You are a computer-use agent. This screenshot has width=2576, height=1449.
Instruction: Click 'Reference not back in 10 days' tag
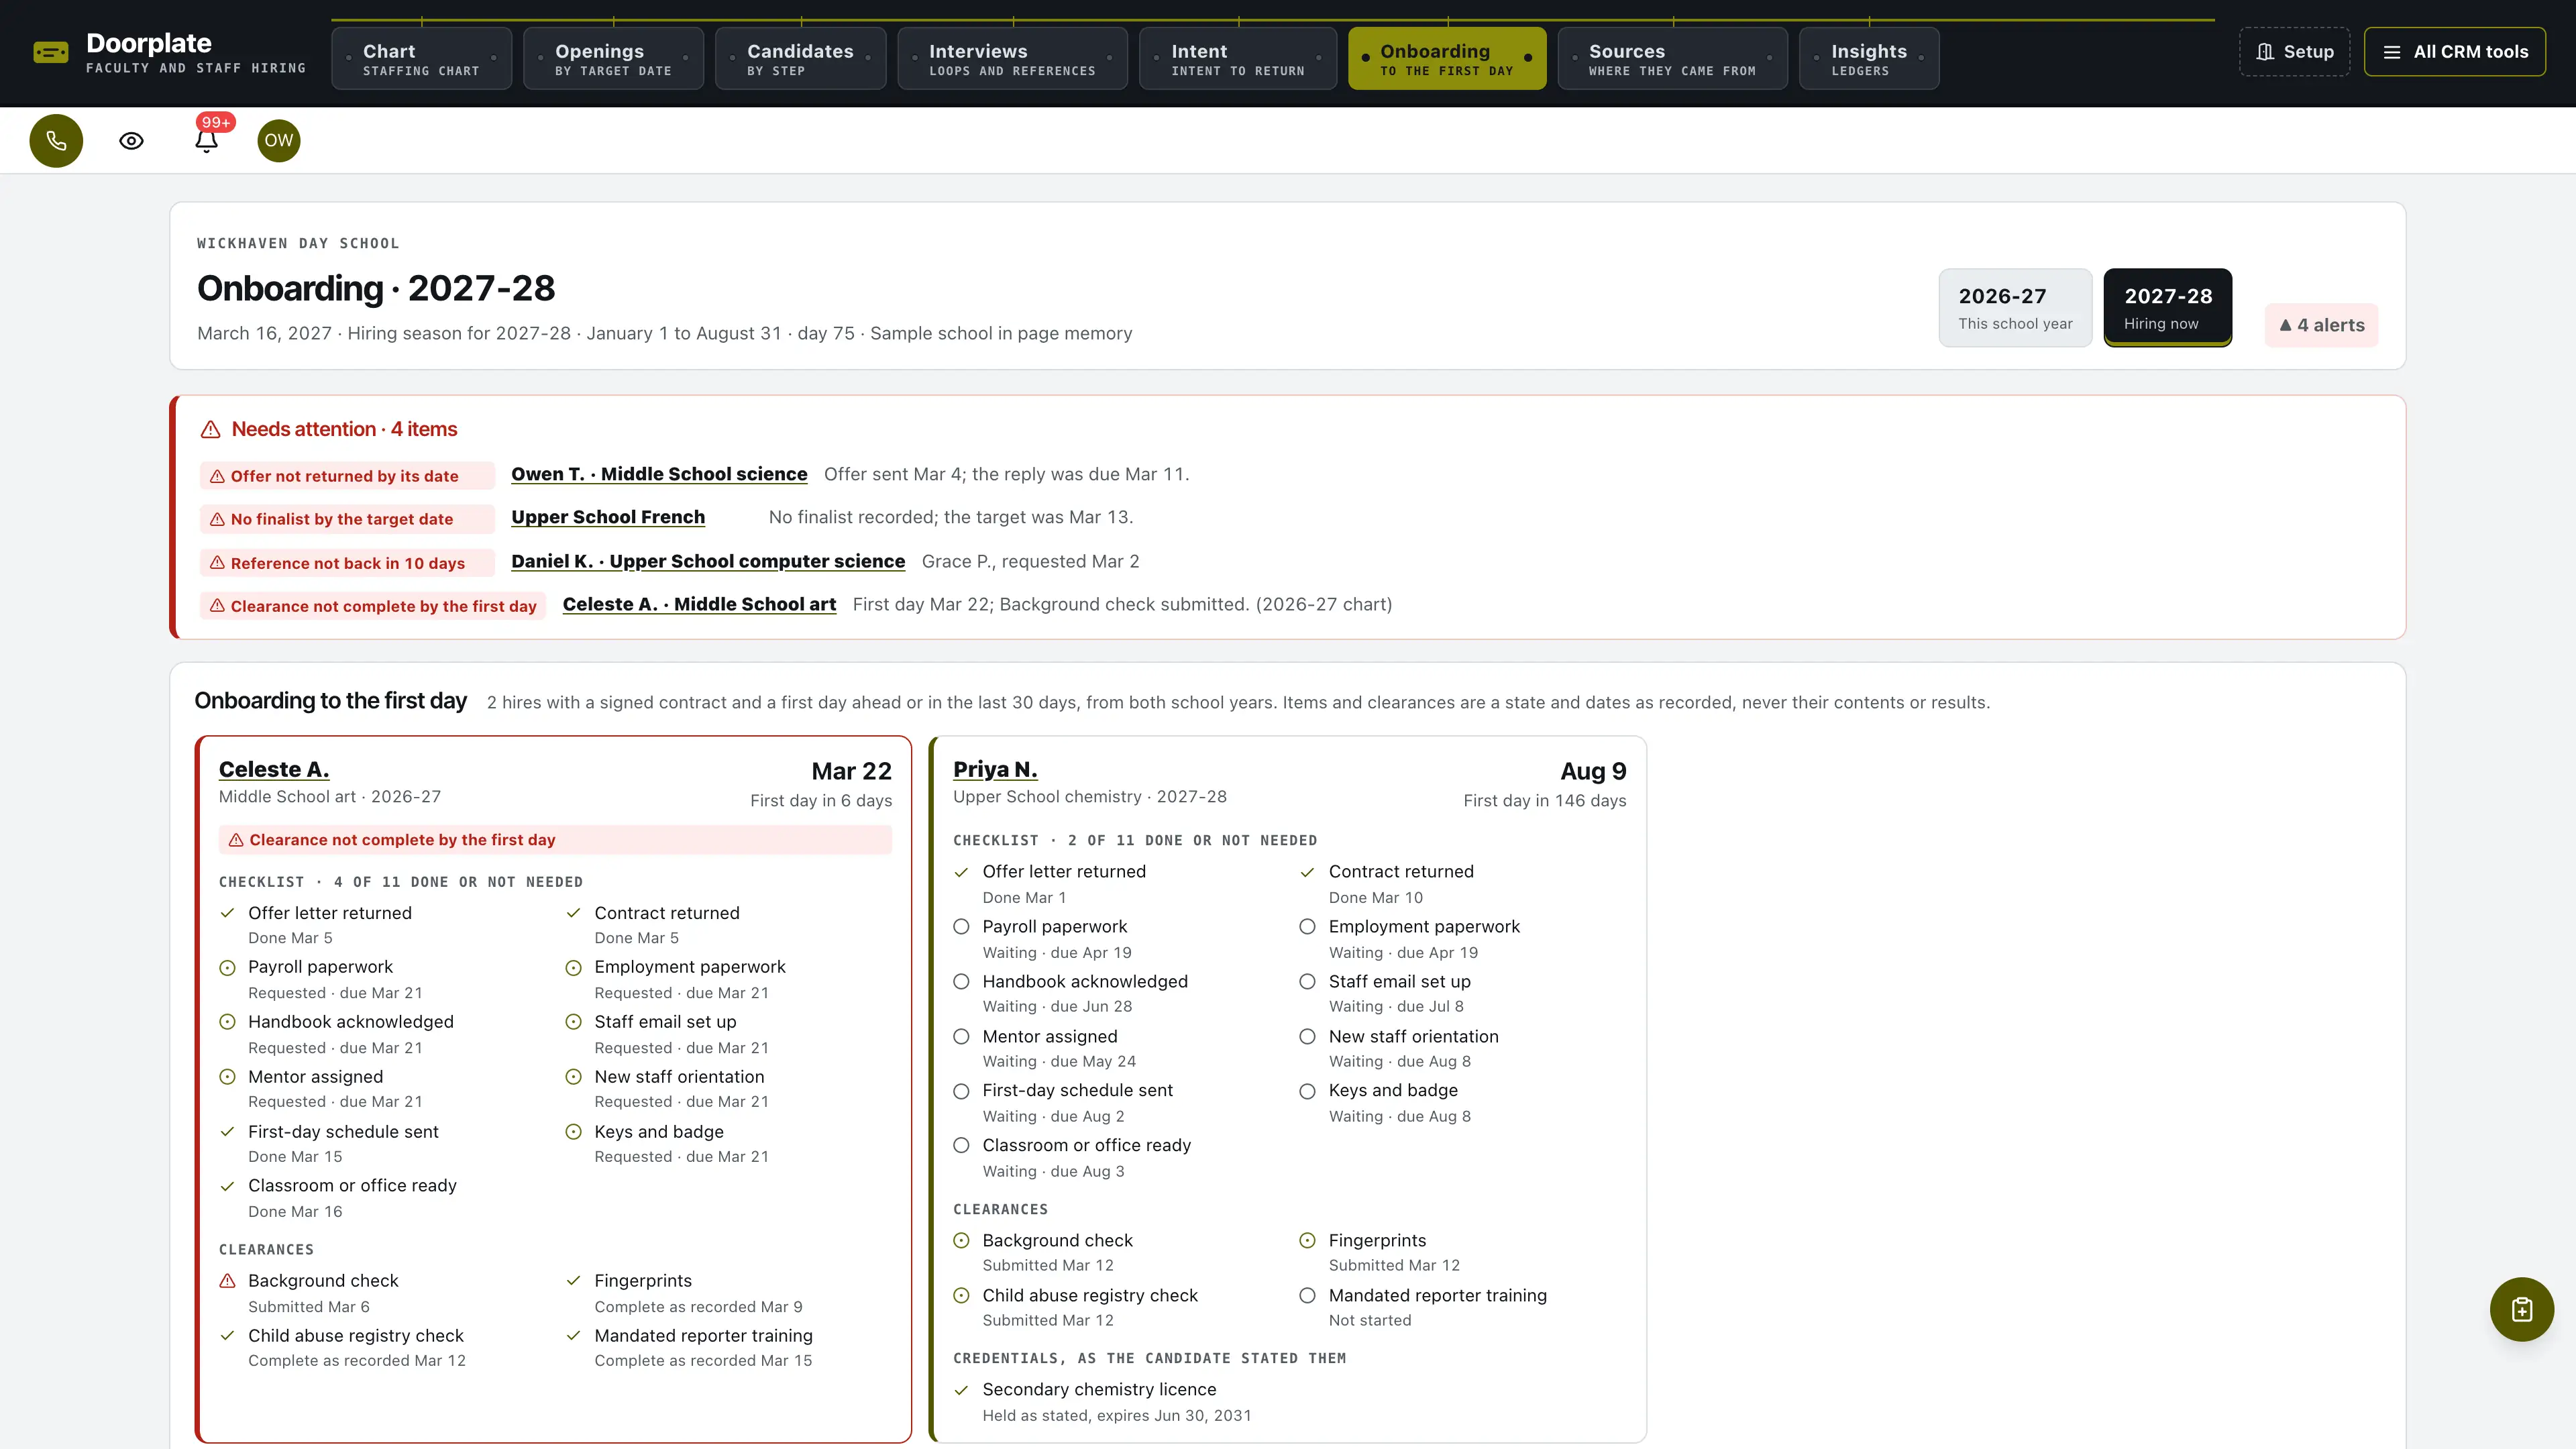coord(346,563)
